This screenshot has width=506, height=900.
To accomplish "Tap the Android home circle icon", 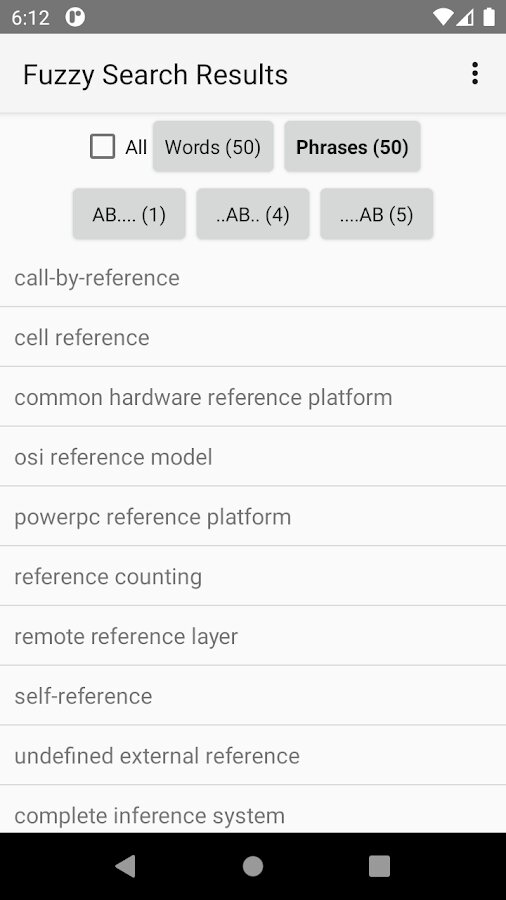I will click(x=253, y=866).
